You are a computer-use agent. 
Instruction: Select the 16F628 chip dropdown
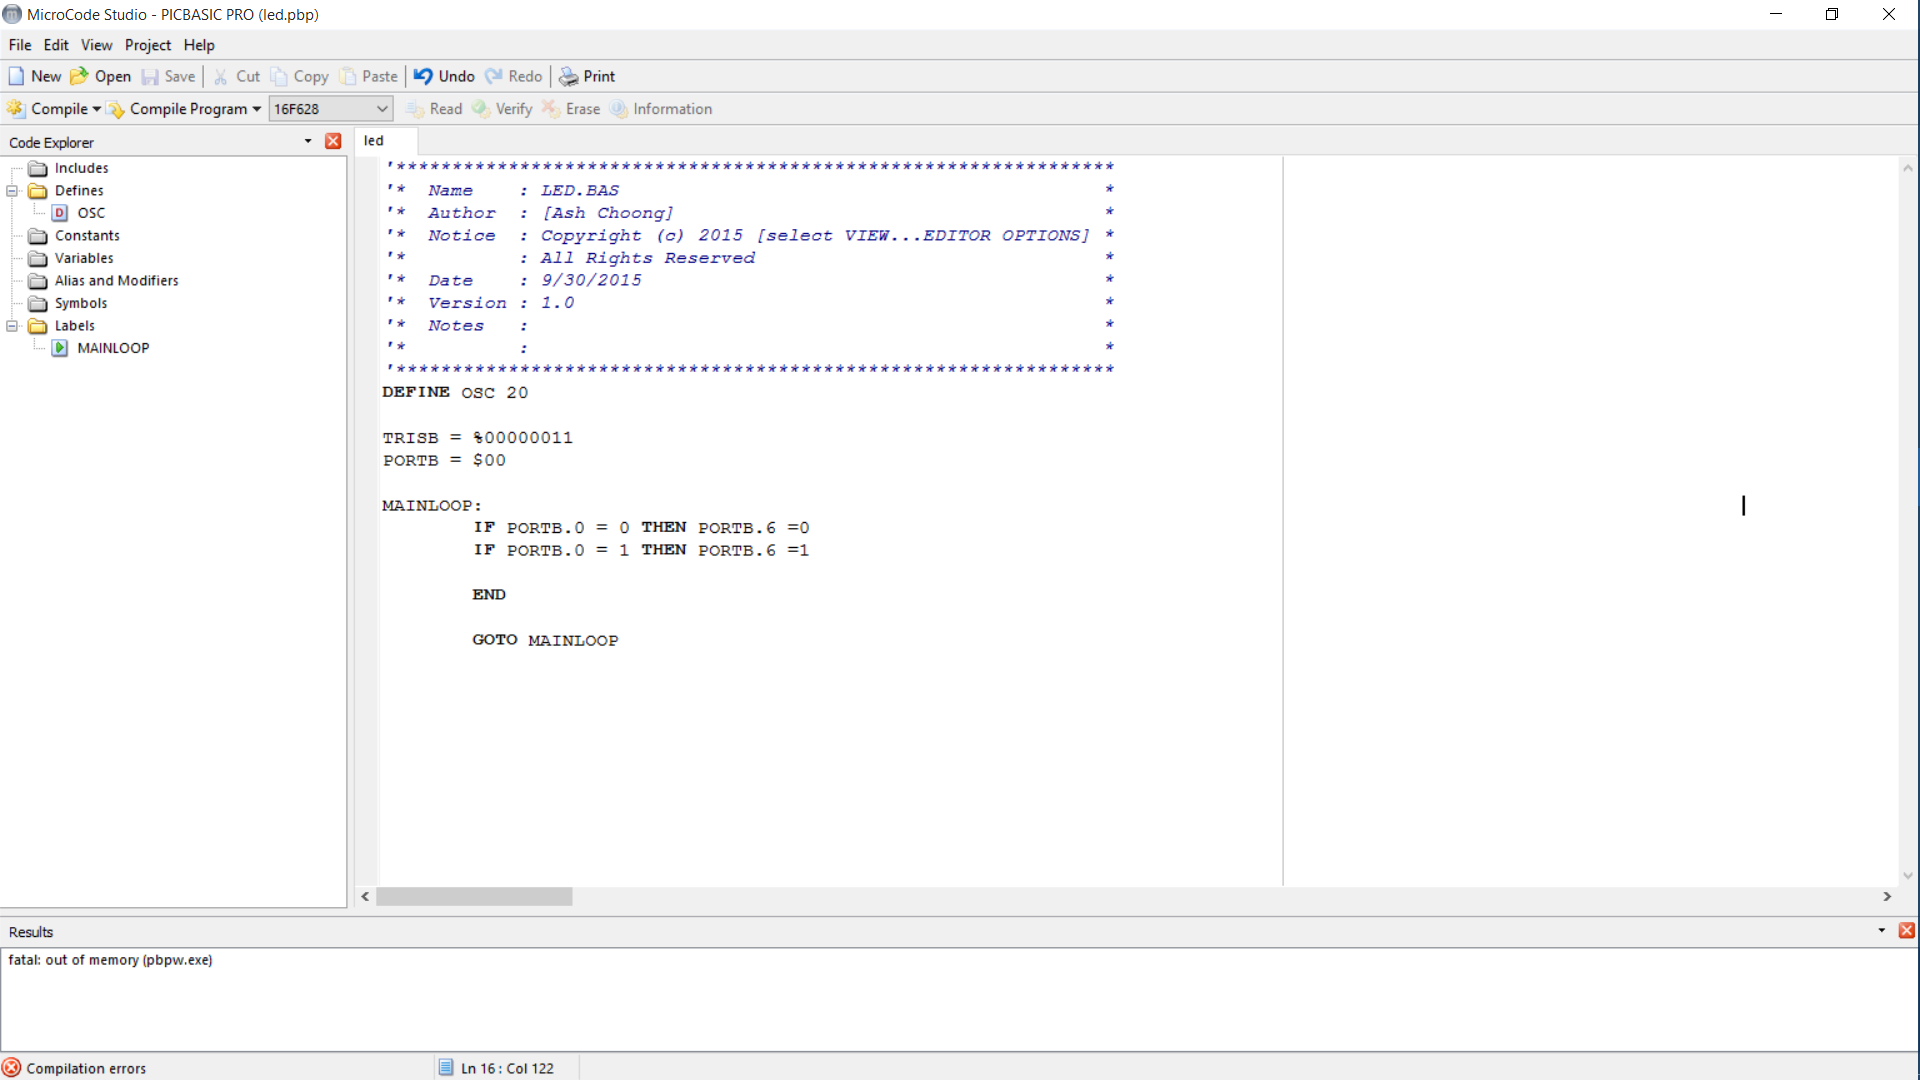(331, 108)
